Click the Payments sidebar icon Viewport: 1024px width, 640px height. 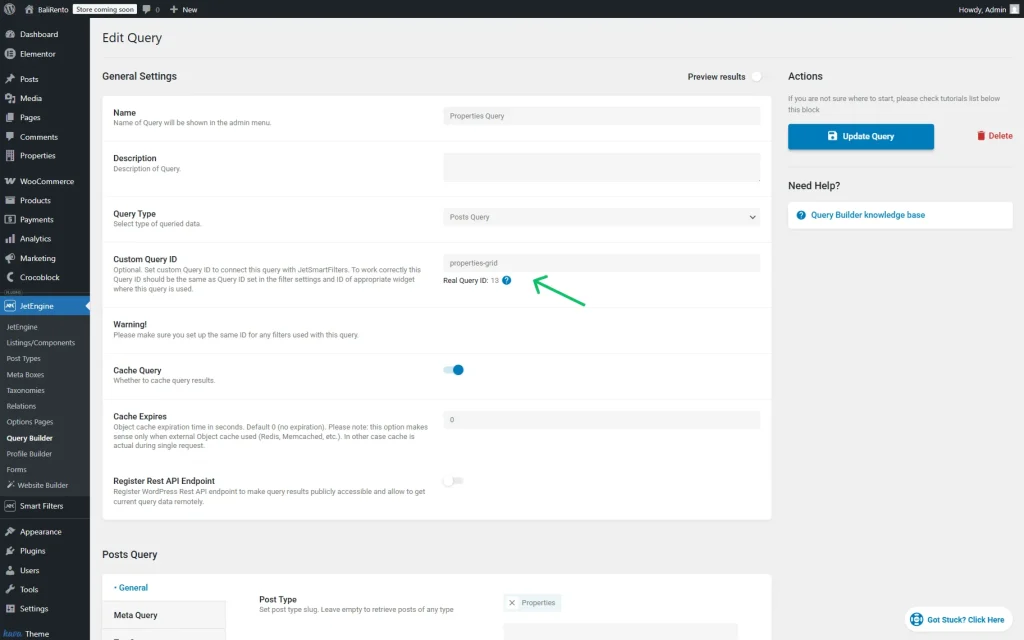[10, 219]
